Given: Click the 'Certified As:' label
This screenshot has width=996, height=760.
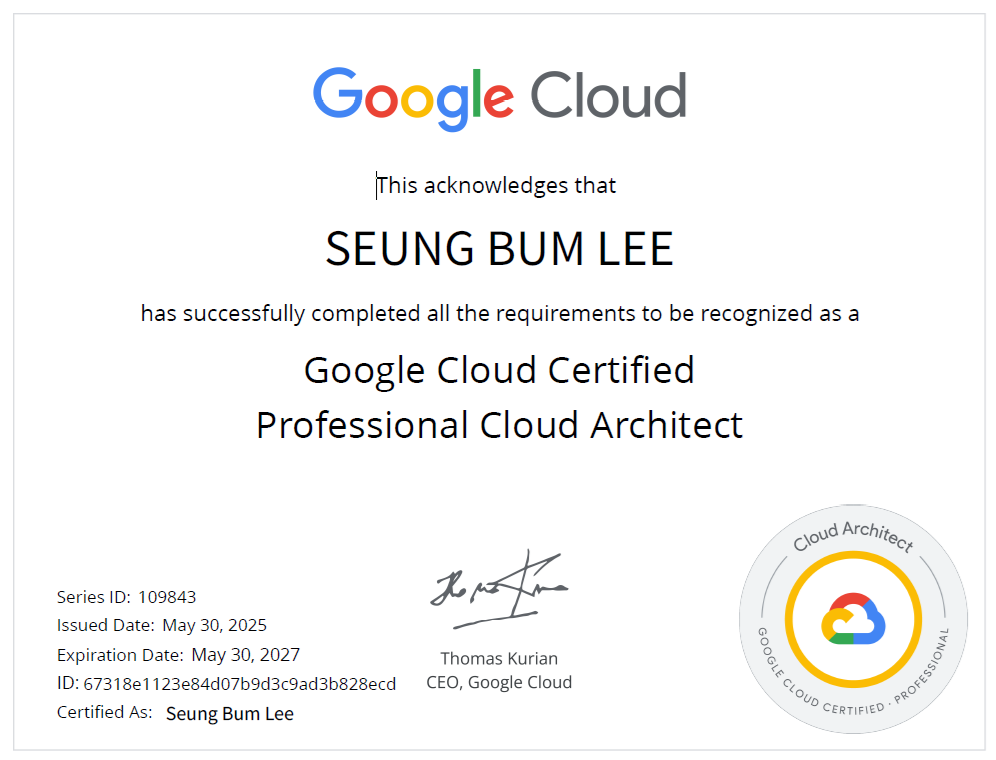Looking at the screenshot, I should [105, 712].
